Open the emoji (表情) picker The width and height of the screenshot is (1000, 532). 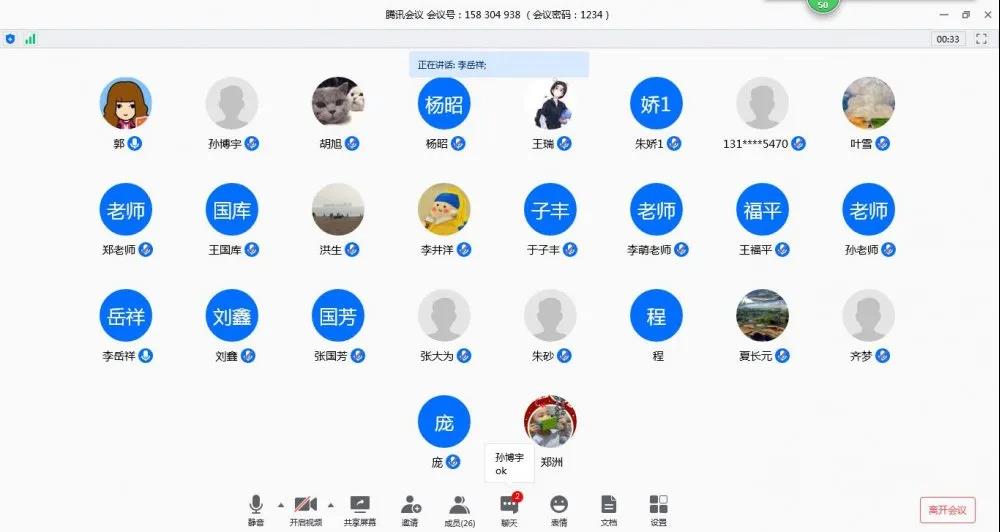[559, 506]
